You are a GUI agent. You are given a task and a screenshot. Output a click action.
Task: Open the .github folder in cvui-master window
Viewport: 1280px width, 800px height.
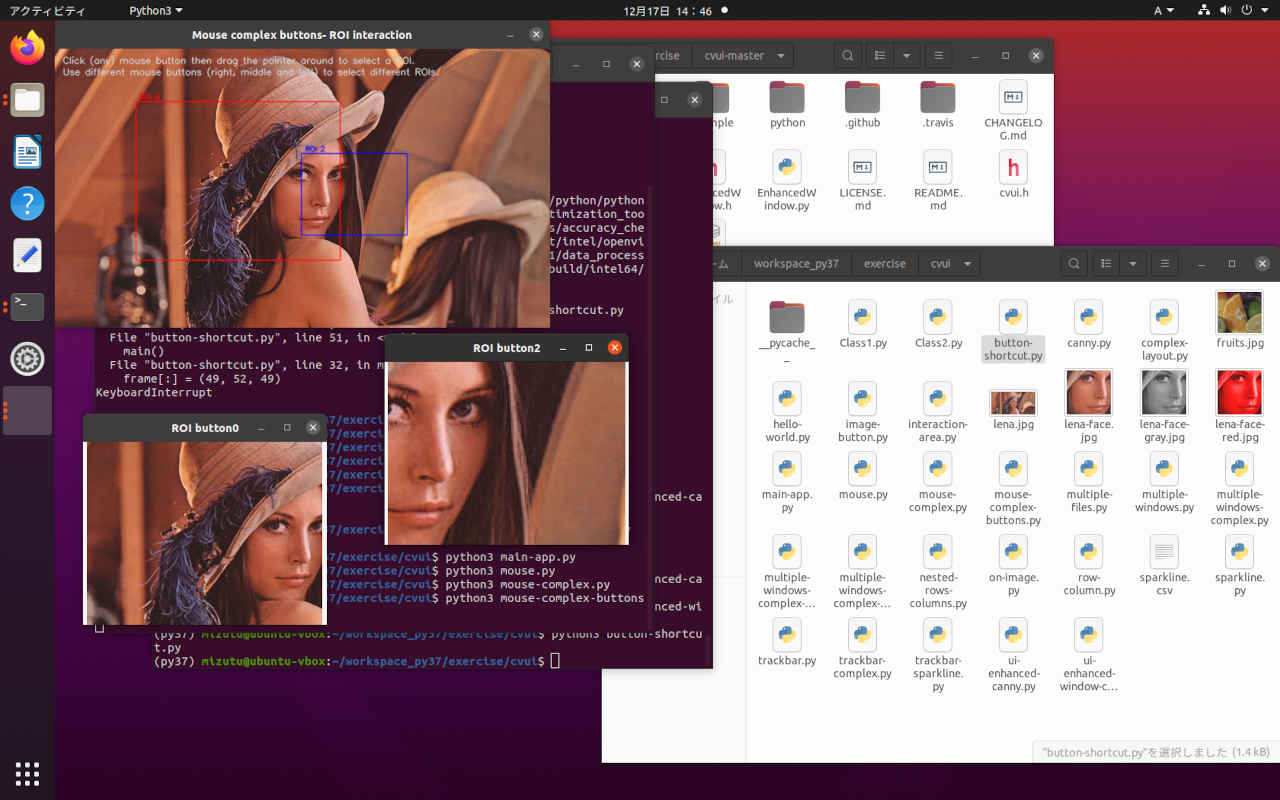click(863, 97)
